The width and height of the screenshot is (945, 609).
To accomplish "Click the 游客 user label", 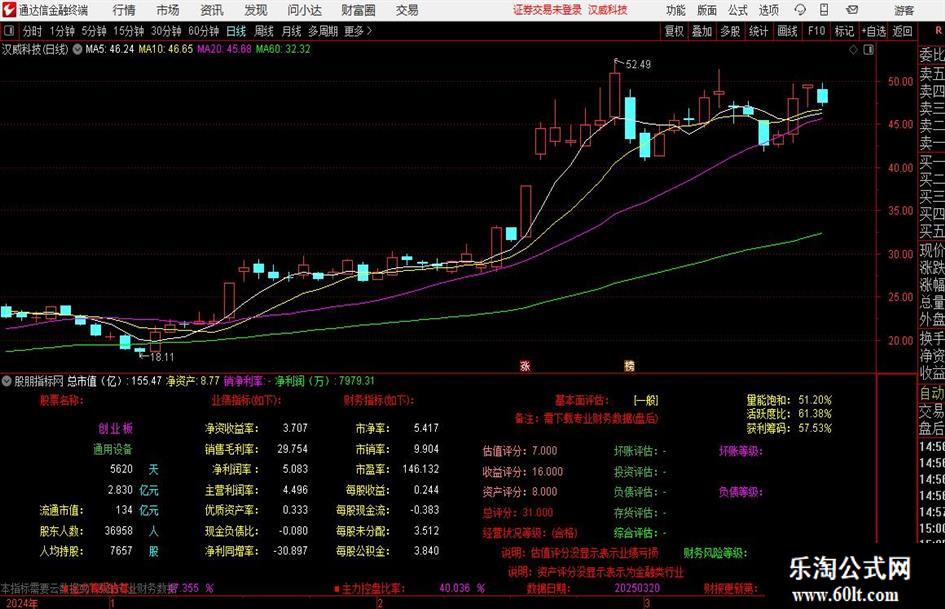I will (x=903, y=10).
